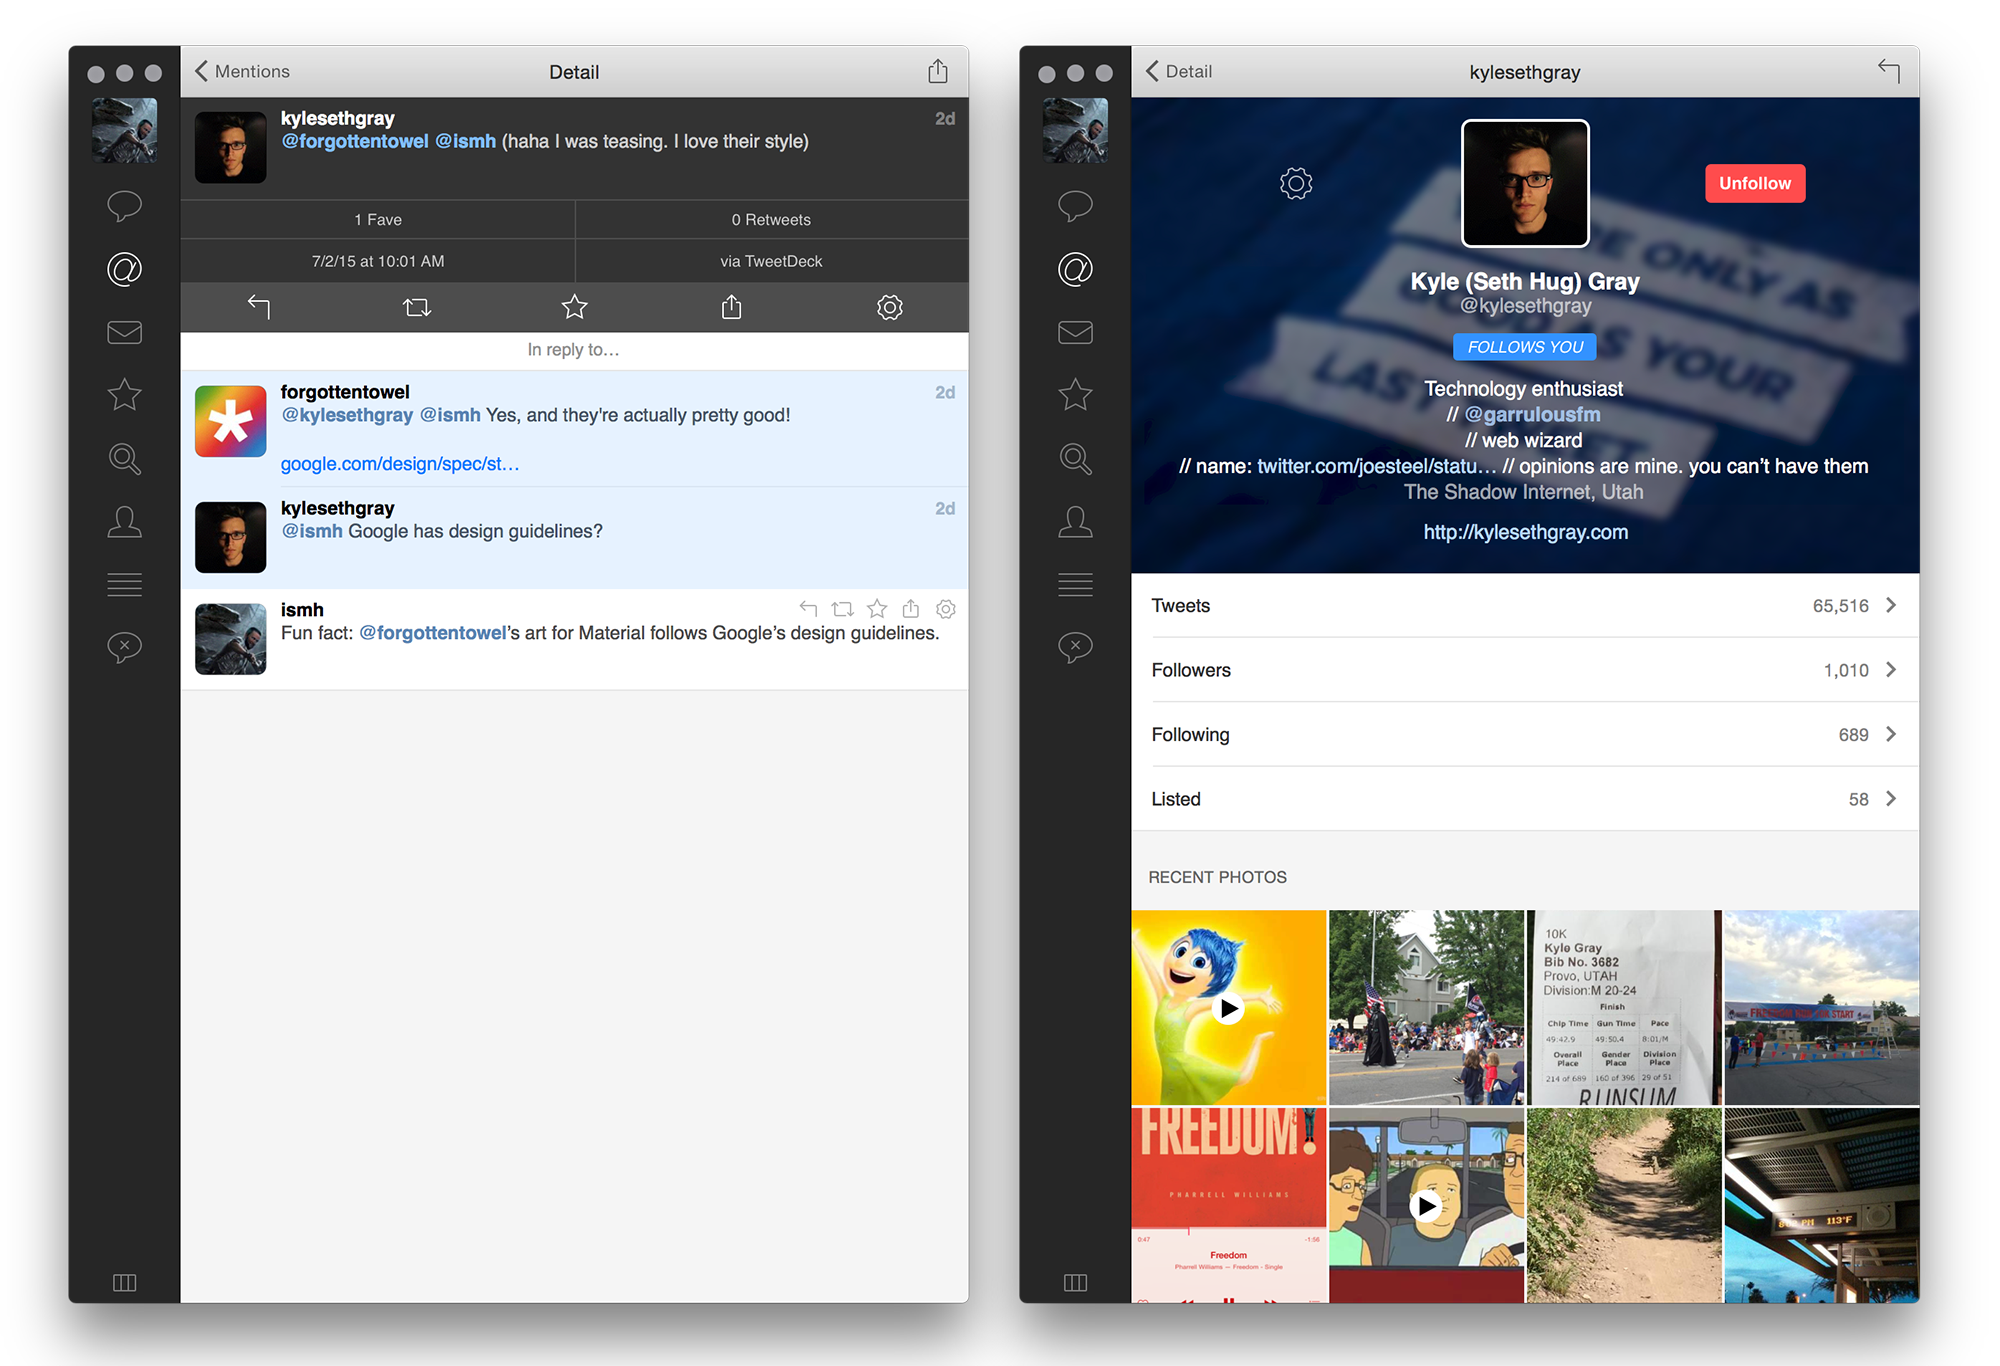
Task: Open tweet options gear in action bar
Action: click(889, 307)
